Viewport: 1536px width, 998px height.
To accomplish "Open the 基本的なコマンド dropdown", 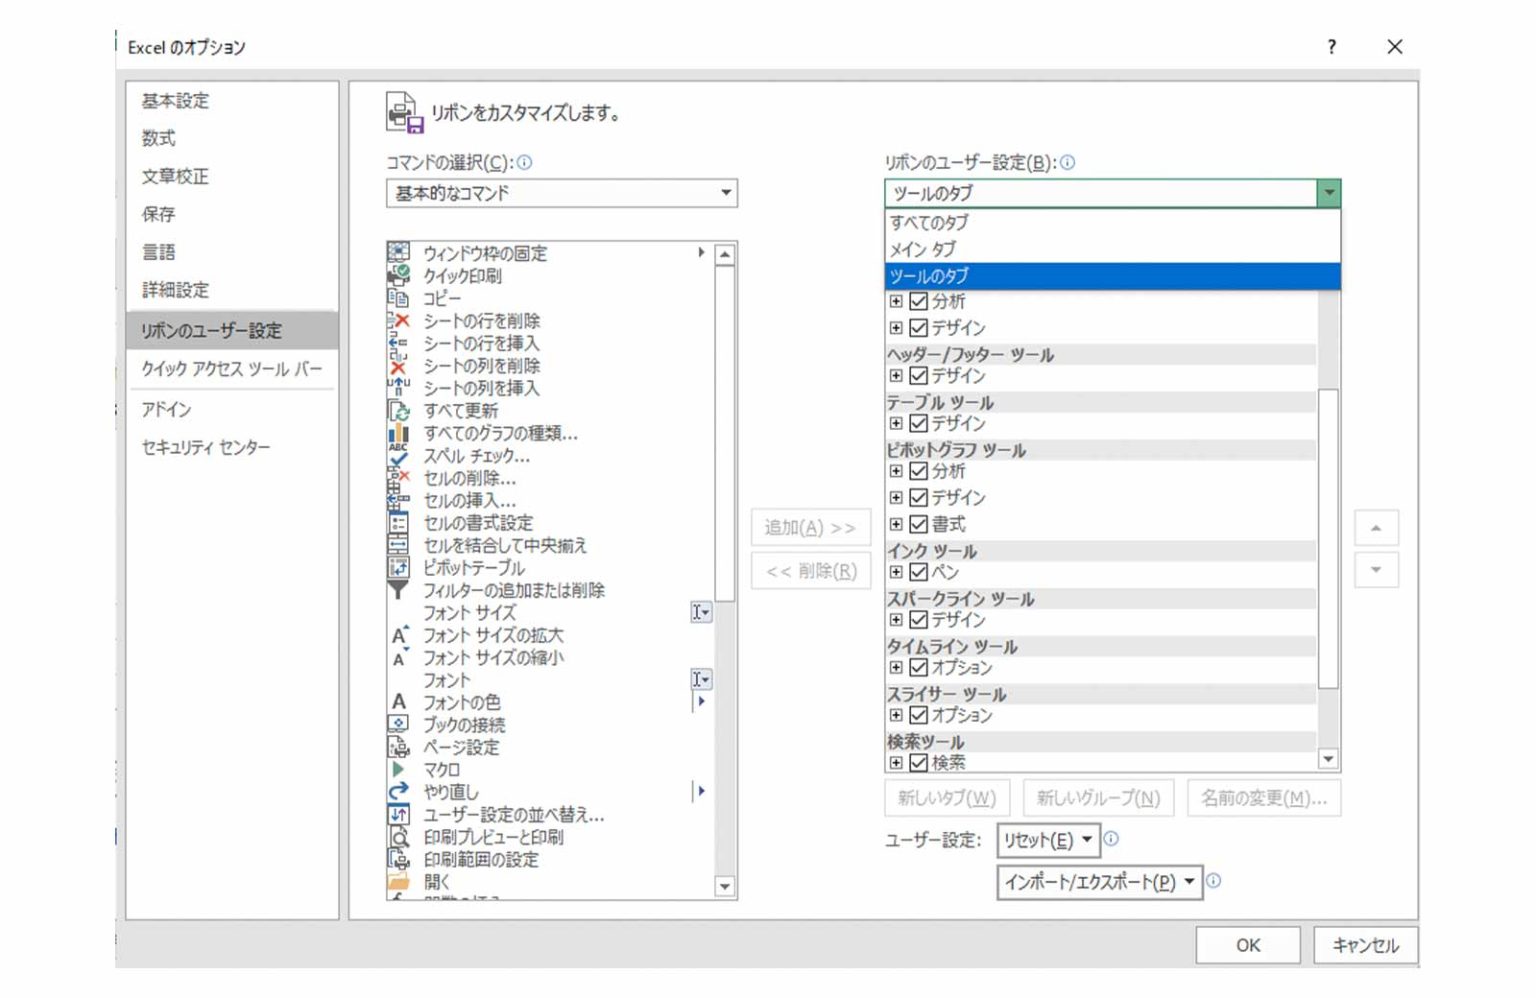I will [561, 193].
